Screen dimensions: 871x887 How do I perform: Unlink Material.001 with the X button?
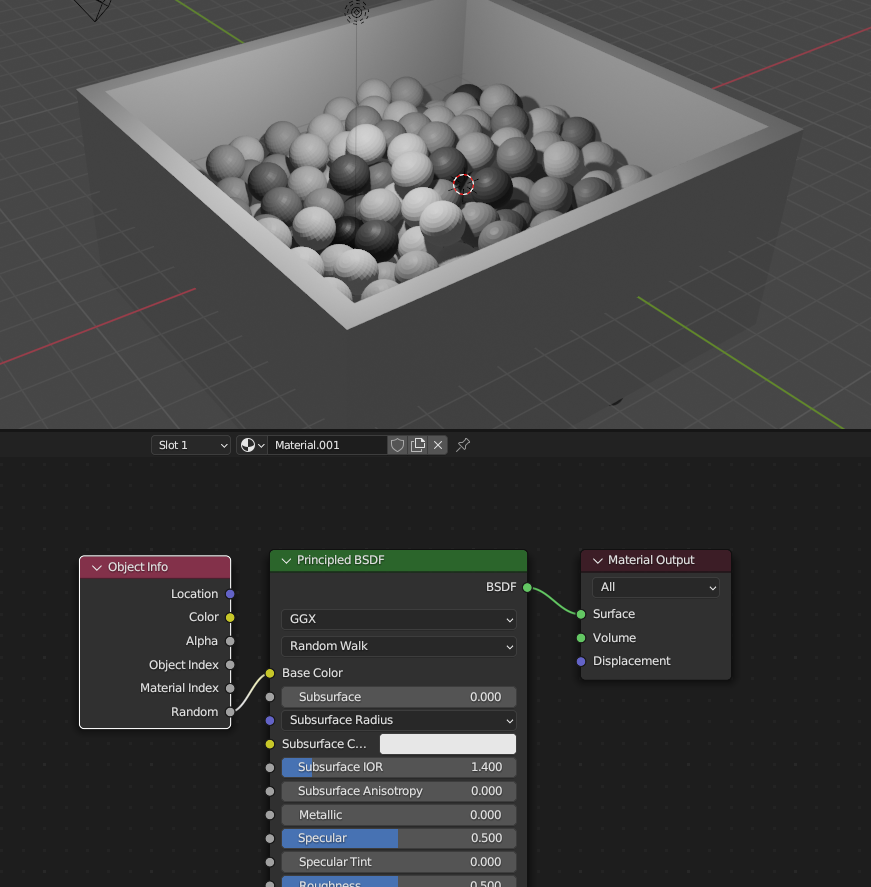(x=438, y=445)
